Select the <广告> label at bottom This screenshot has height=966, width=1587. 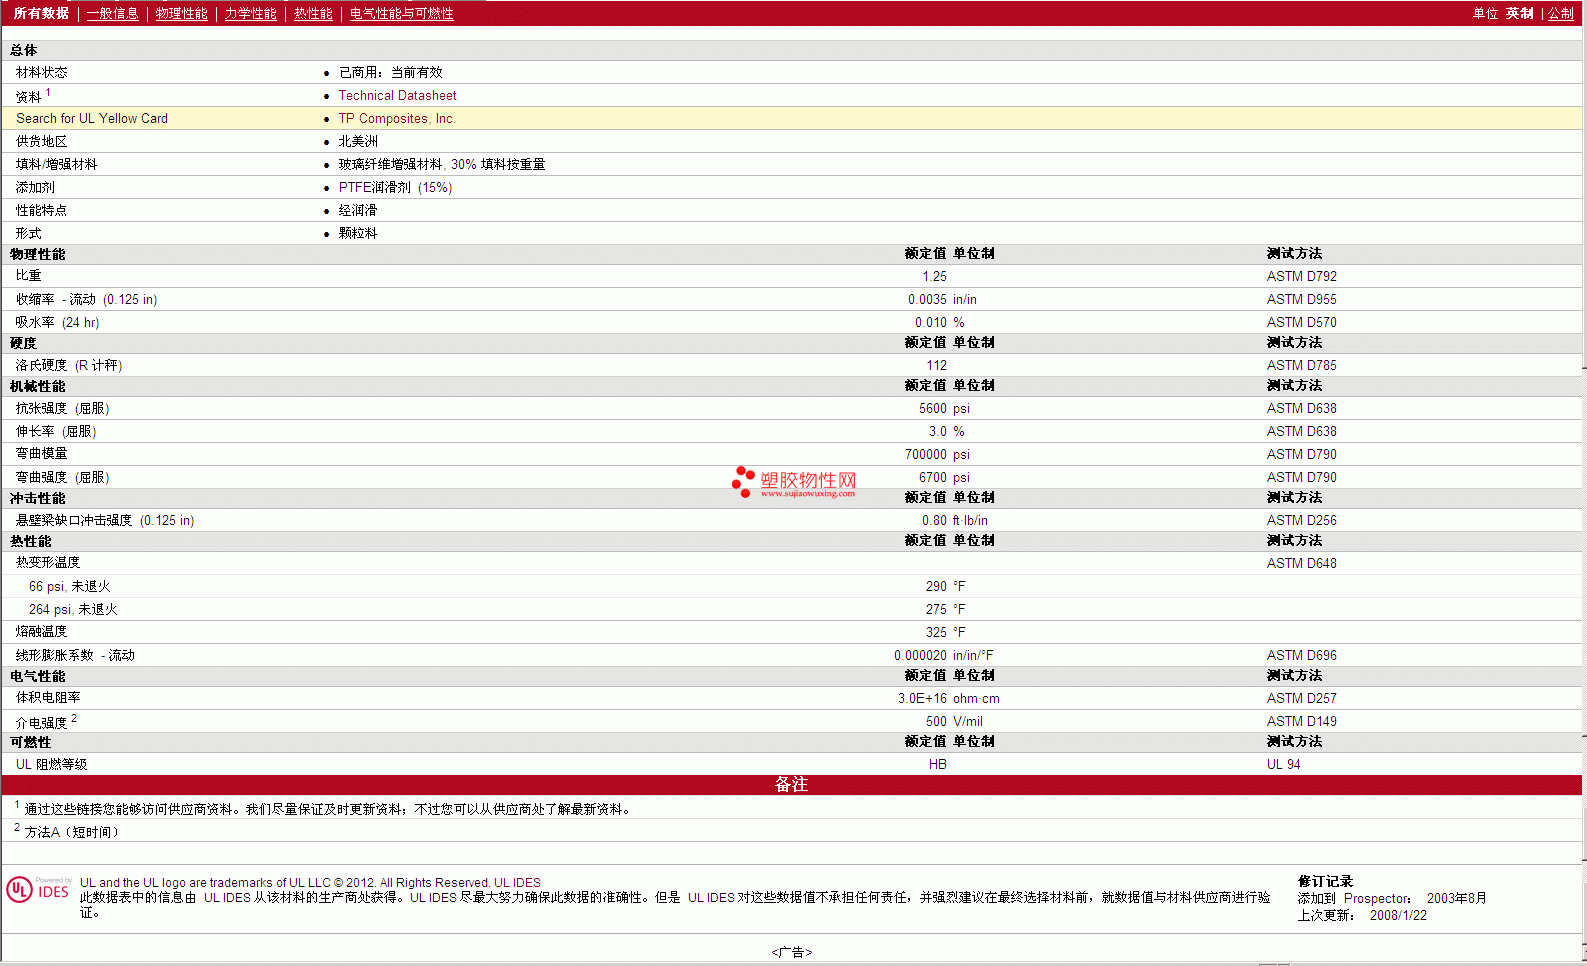pyautogui.click(x=792, y=952)
